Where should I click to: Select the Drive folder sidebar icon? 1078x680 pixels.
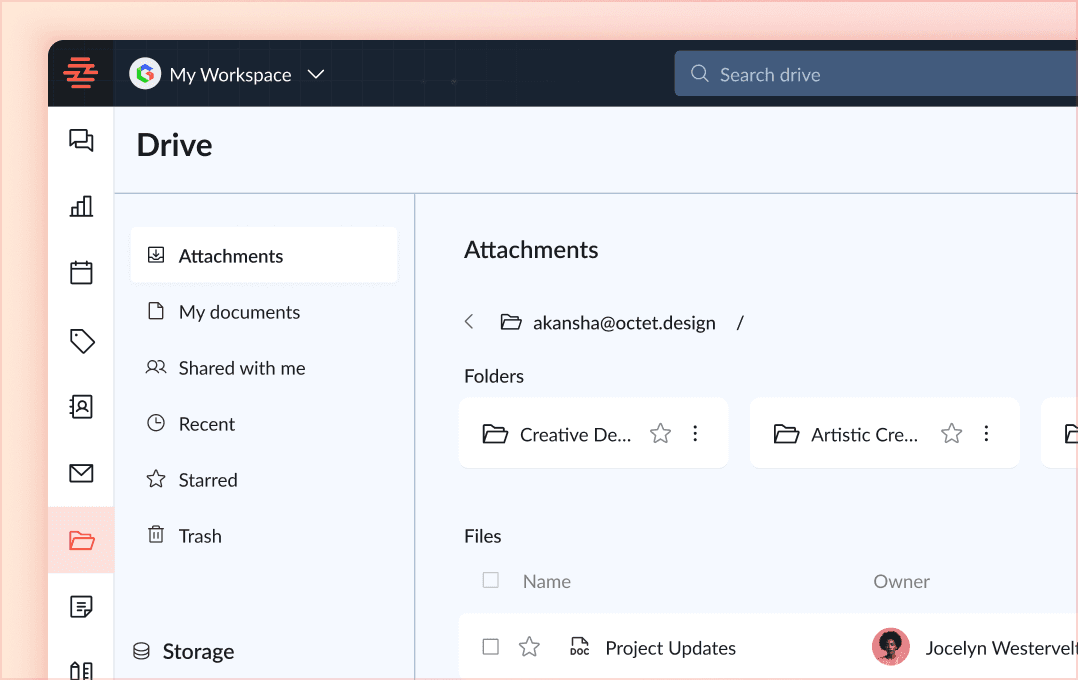(81, 540)
